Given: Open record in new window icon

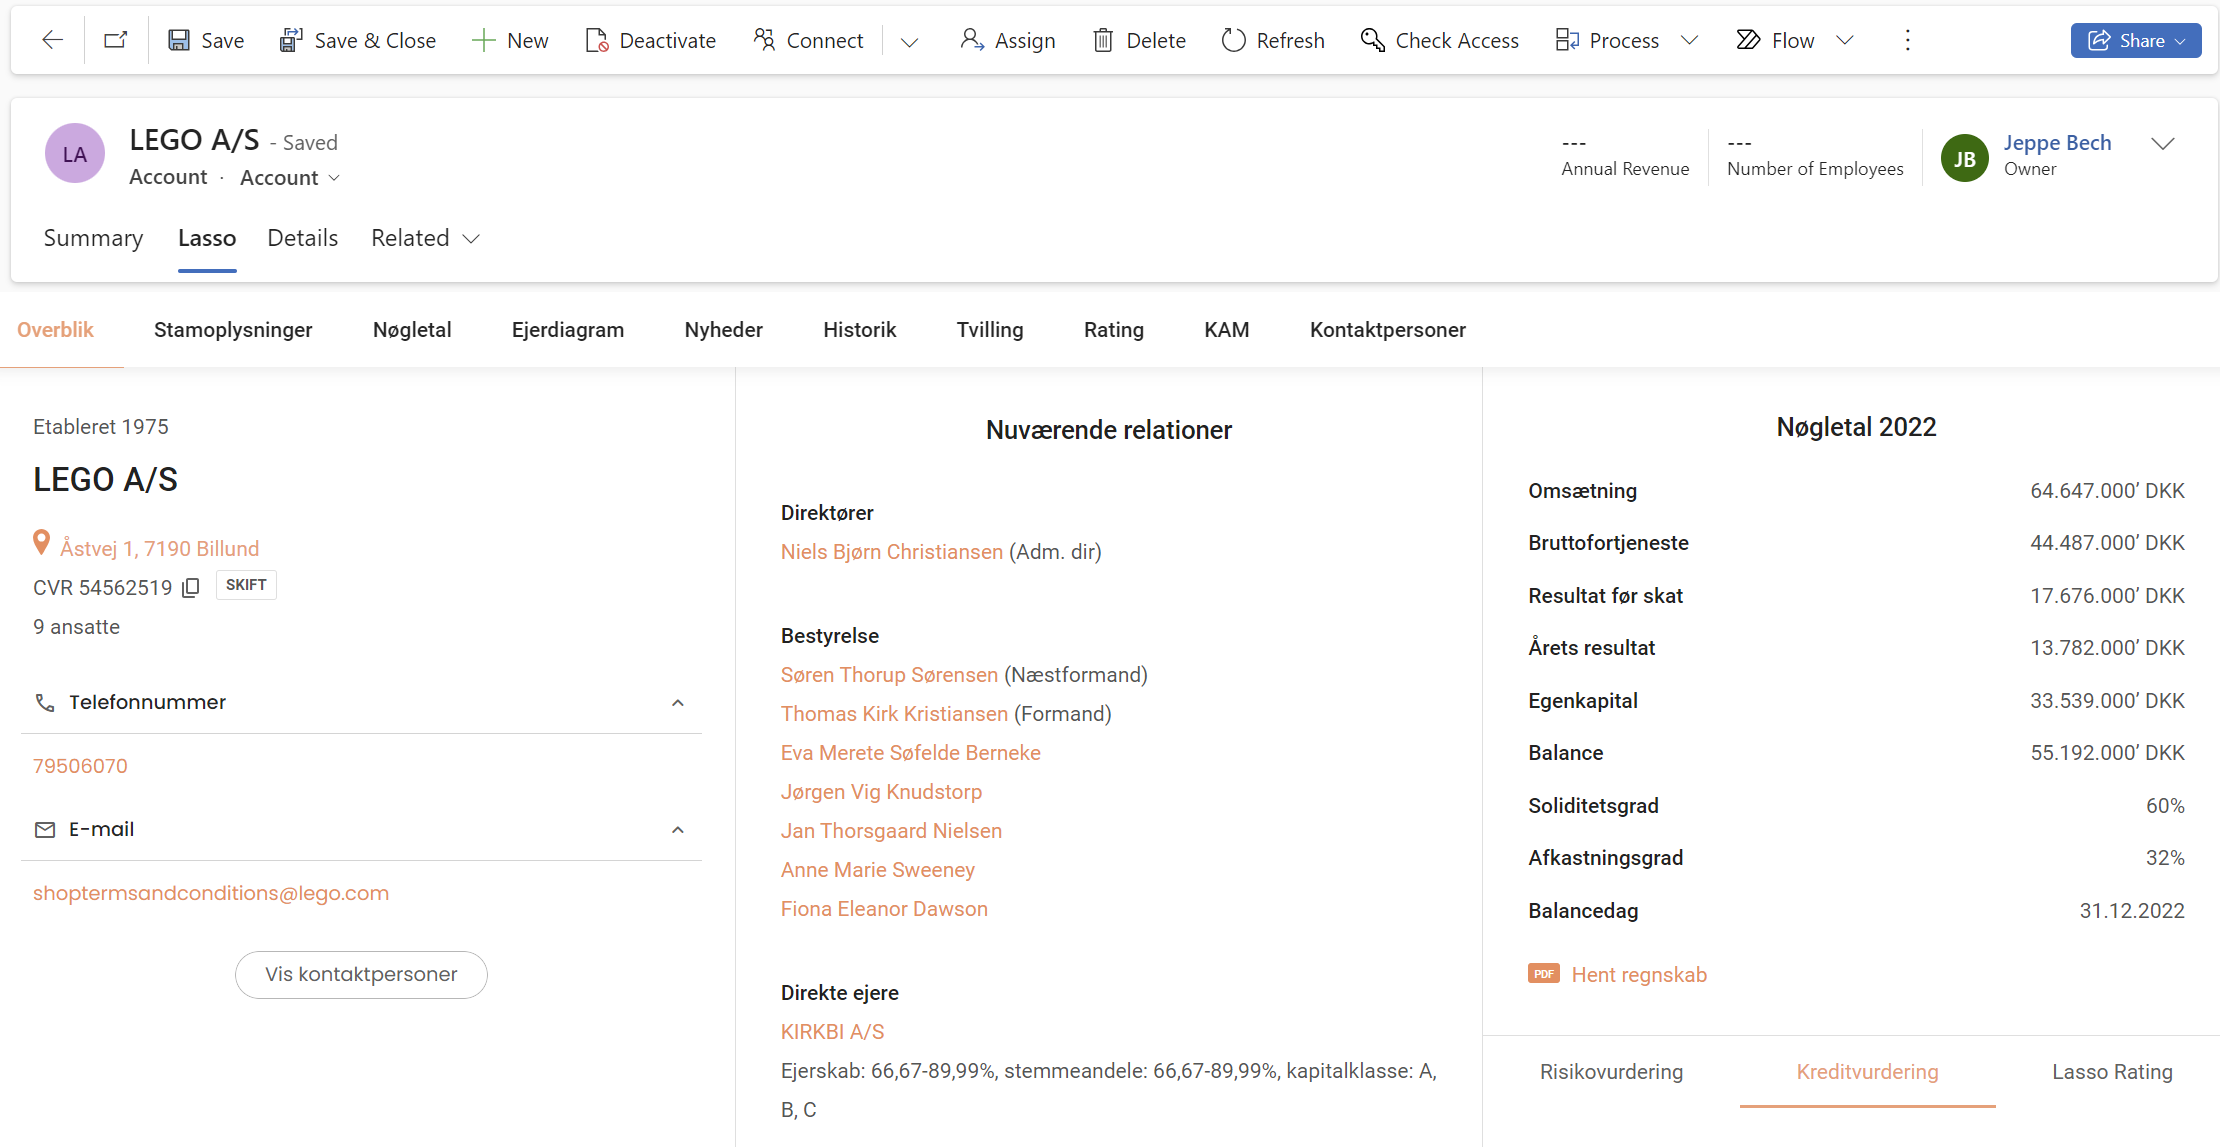Looking at the screenshot, I should click(x=116, y=40).
